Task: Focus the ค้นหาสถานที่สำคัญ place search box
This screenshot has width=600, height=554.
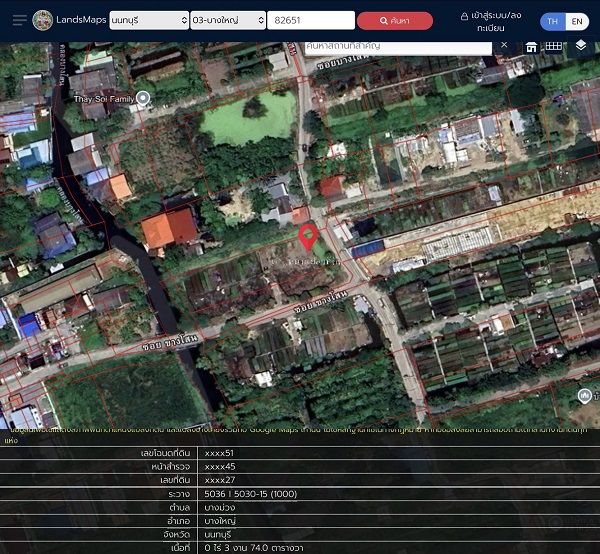Action: [400, 45]
